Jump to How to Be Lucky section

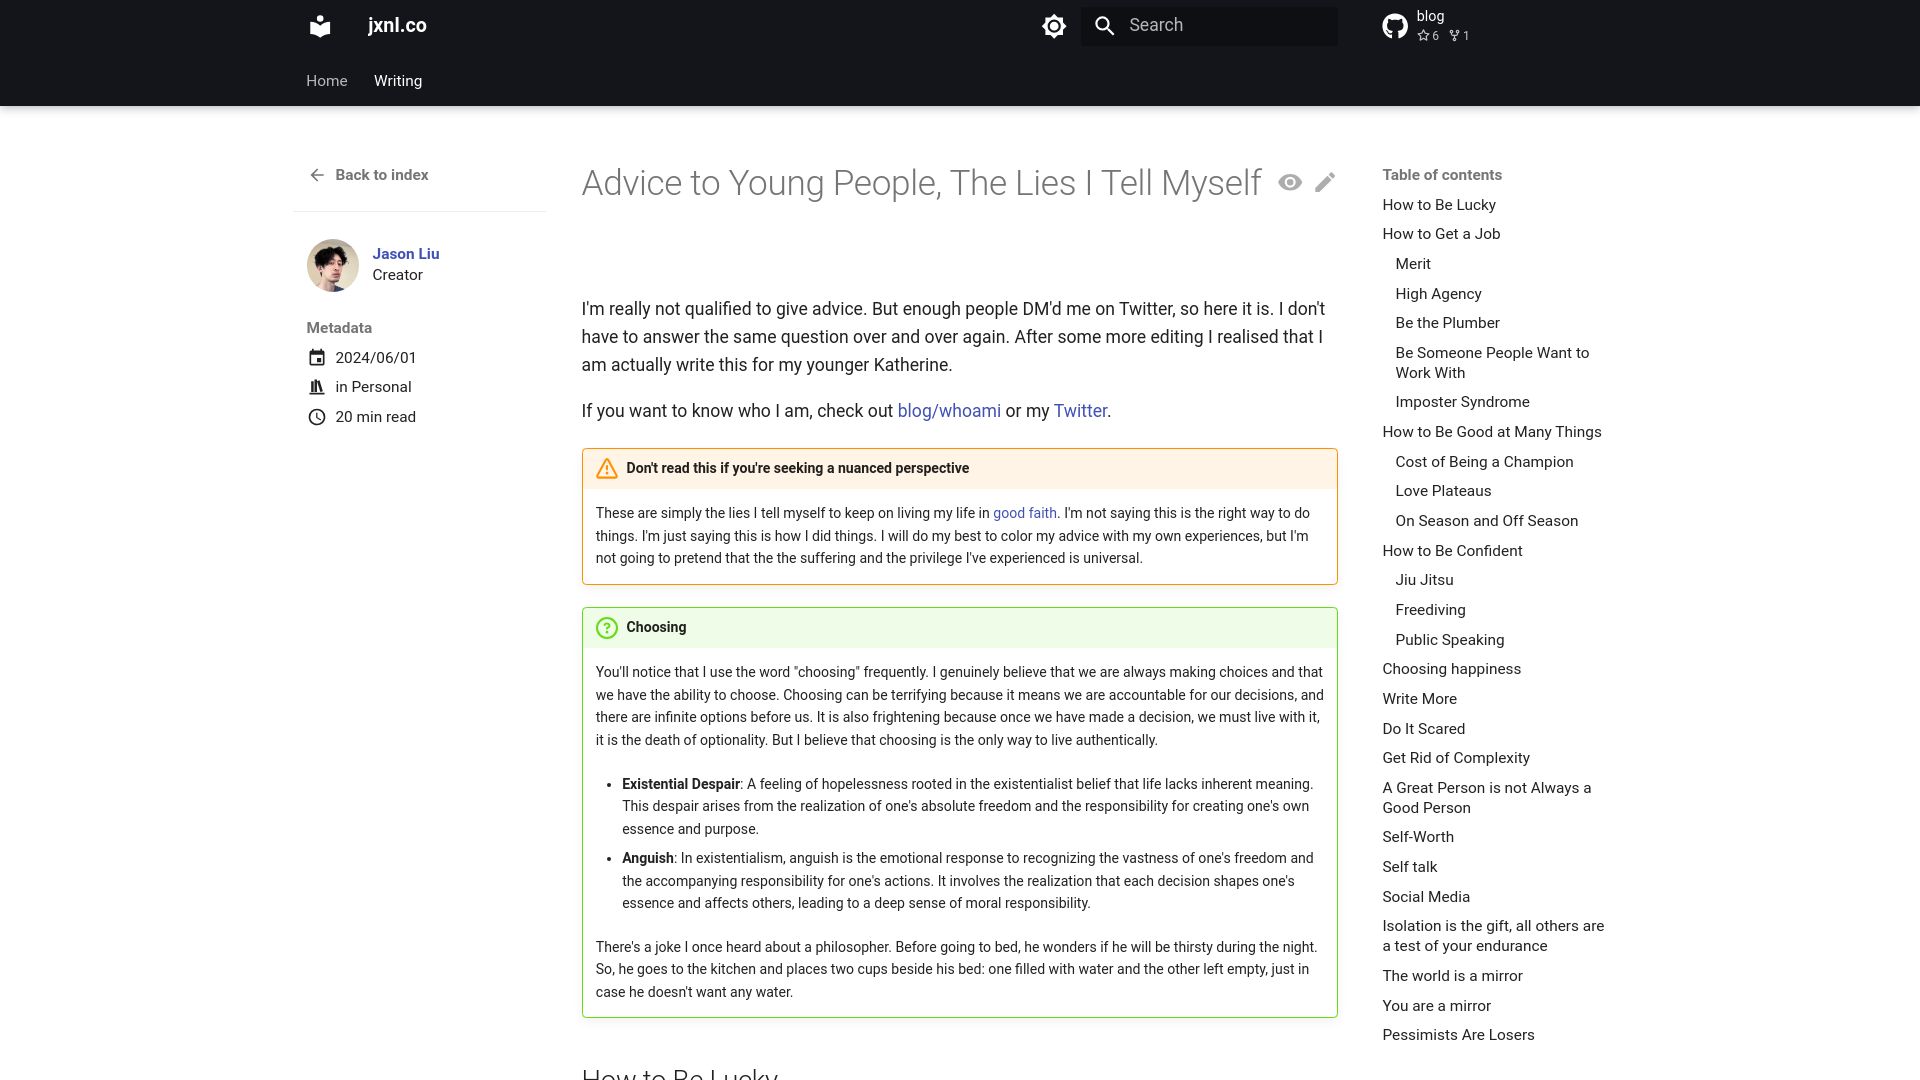tap(1439, 205)
